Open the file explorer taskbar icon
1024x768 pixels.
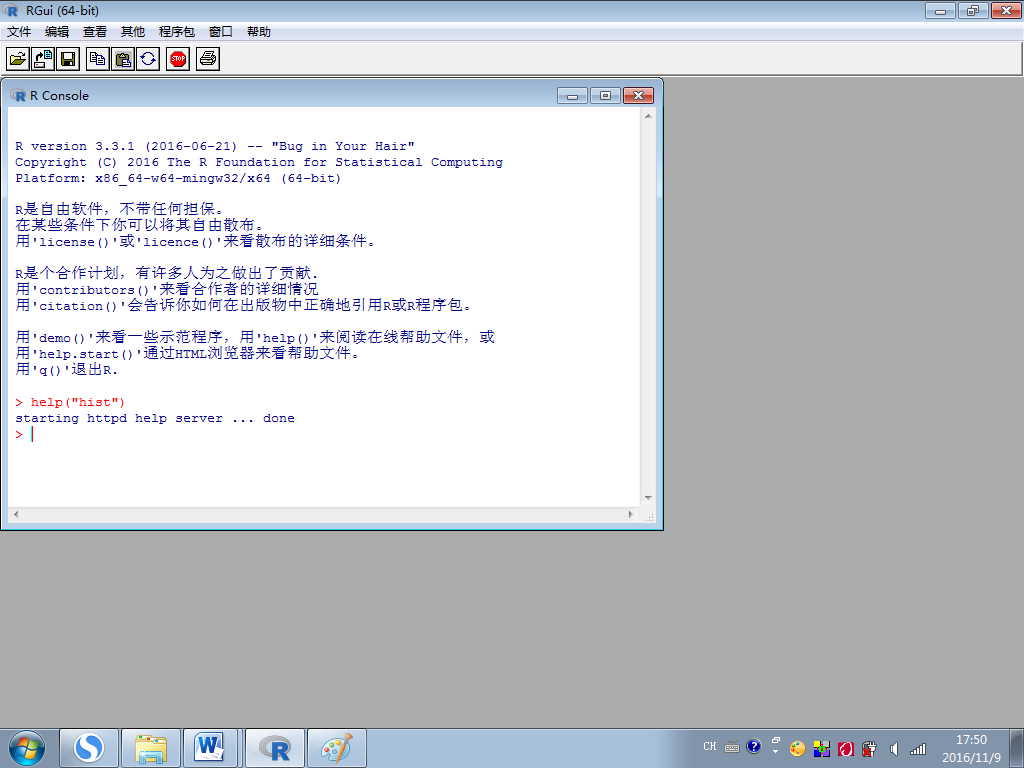click(x=151, y=748)
